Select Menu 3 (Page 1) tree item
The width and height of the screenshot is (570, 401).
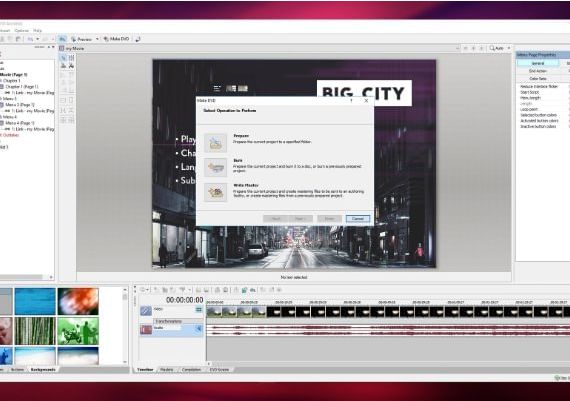[20, 105]
